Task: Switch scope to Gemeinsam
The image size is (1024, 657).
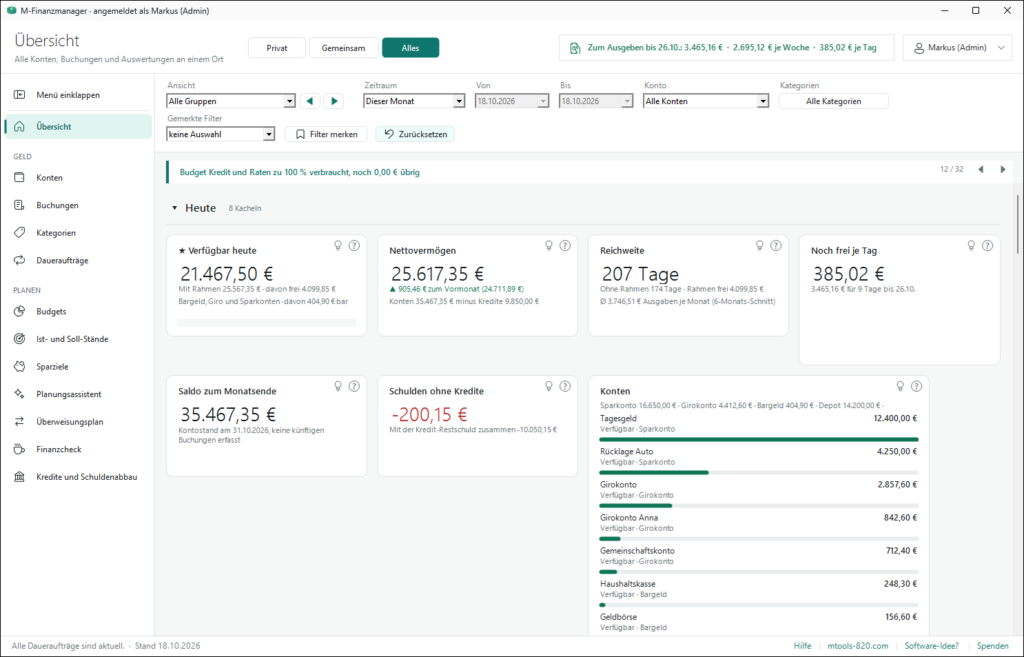Action: 343,48
